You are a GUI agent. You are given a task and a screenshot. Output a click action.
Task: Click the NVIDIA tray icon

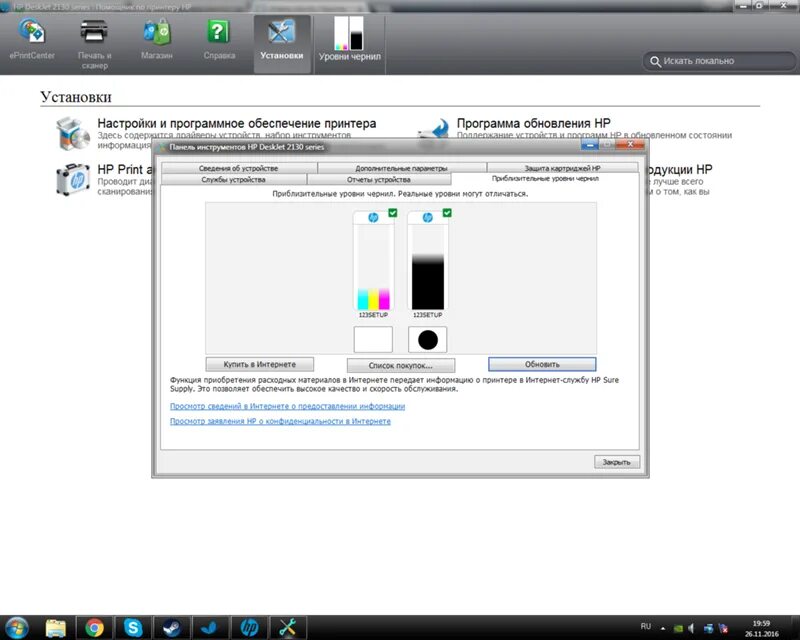pyautogui.click(x=678, y=629)
